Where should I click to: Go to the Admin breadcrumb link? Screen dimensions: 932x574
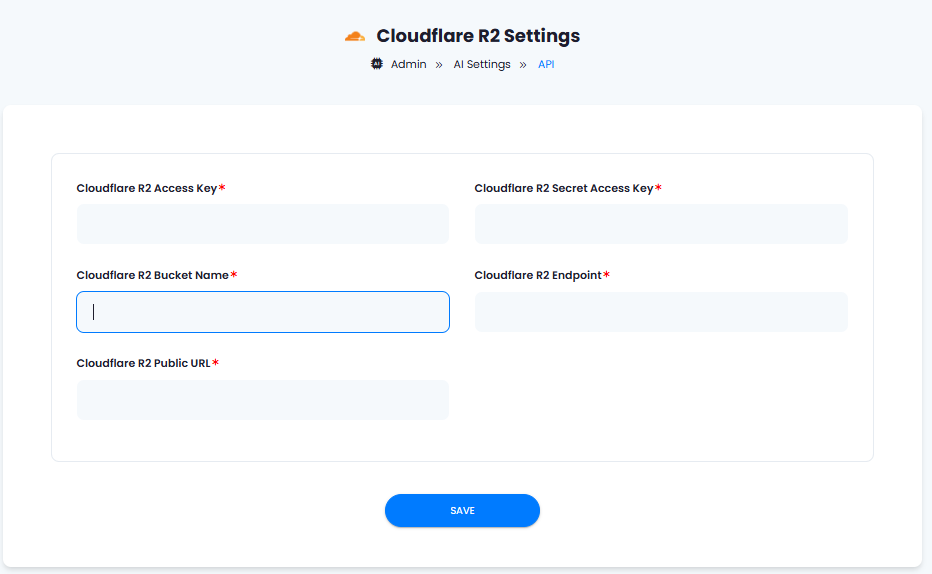(408, 64)
